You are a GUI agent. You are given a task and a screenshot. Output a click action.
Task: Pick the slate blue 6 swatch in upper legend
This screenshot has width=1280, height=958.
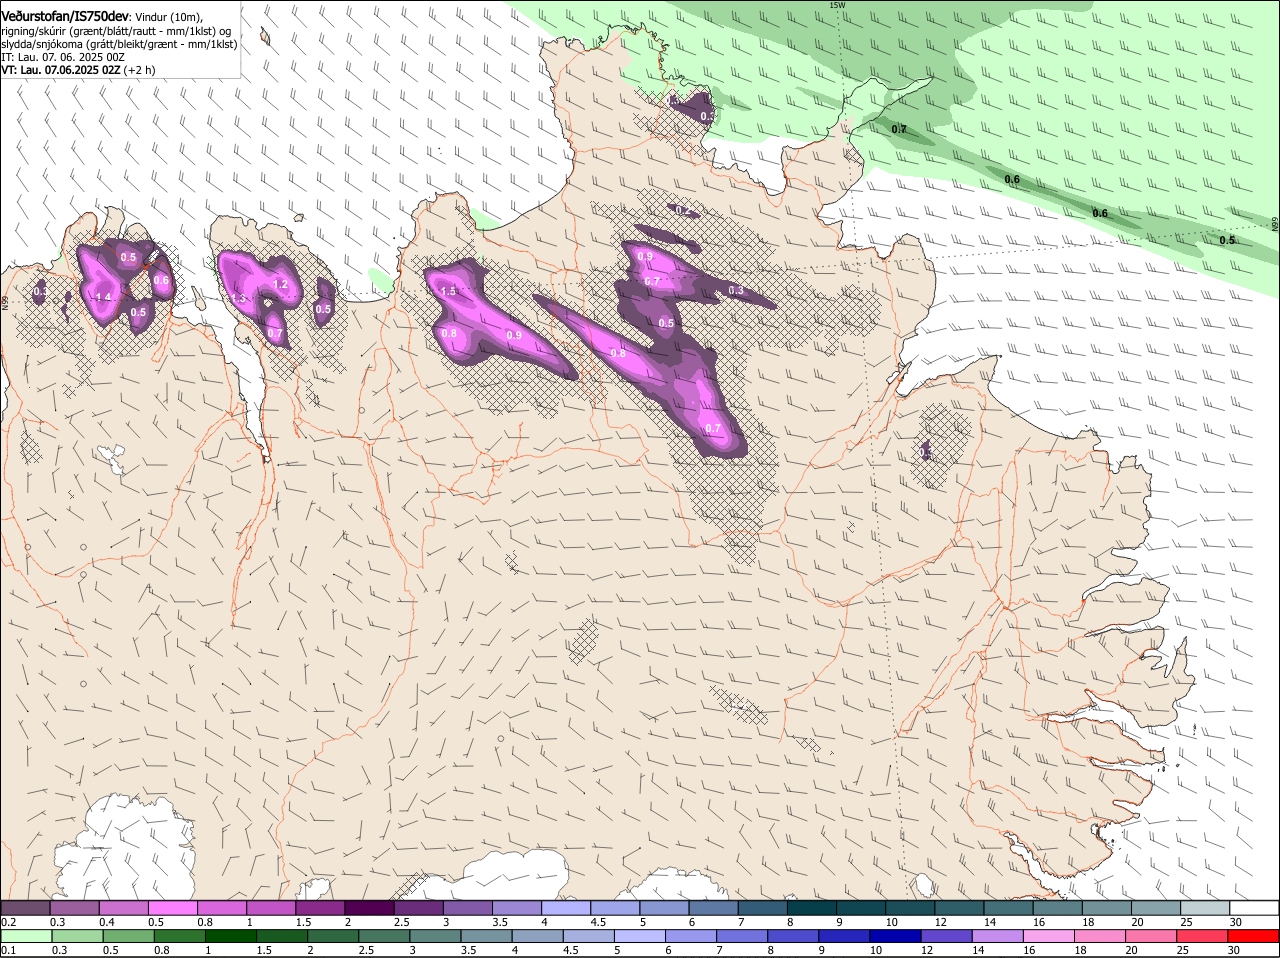point(711,907)
